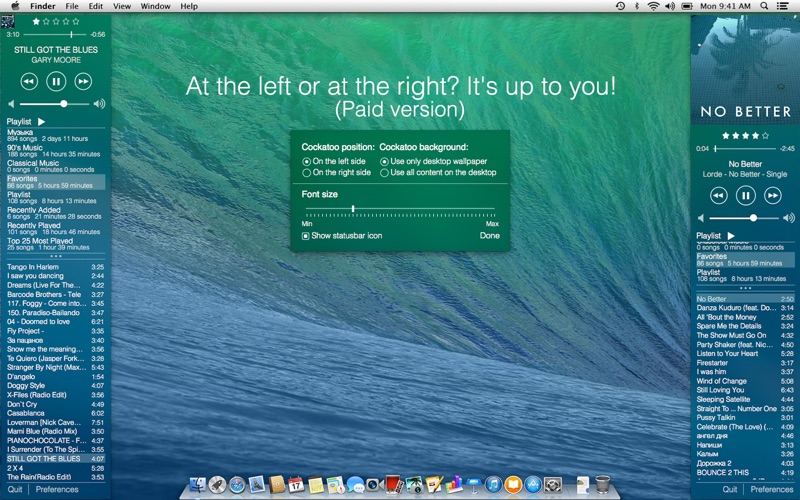Viewport: 800px width, 500px height.
Task: Open Time Machine menu bar icon
Action: (620, 6)
